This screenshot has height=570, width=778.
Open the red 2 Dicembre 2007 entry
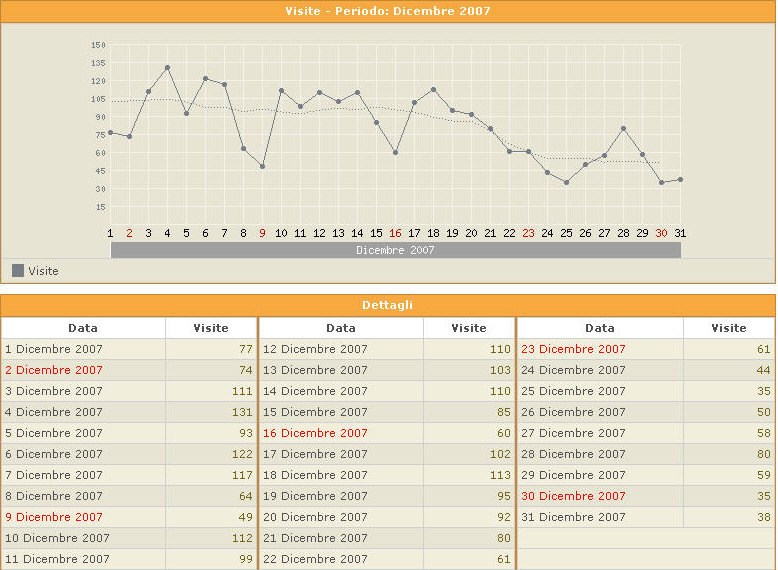coord(54,370)
